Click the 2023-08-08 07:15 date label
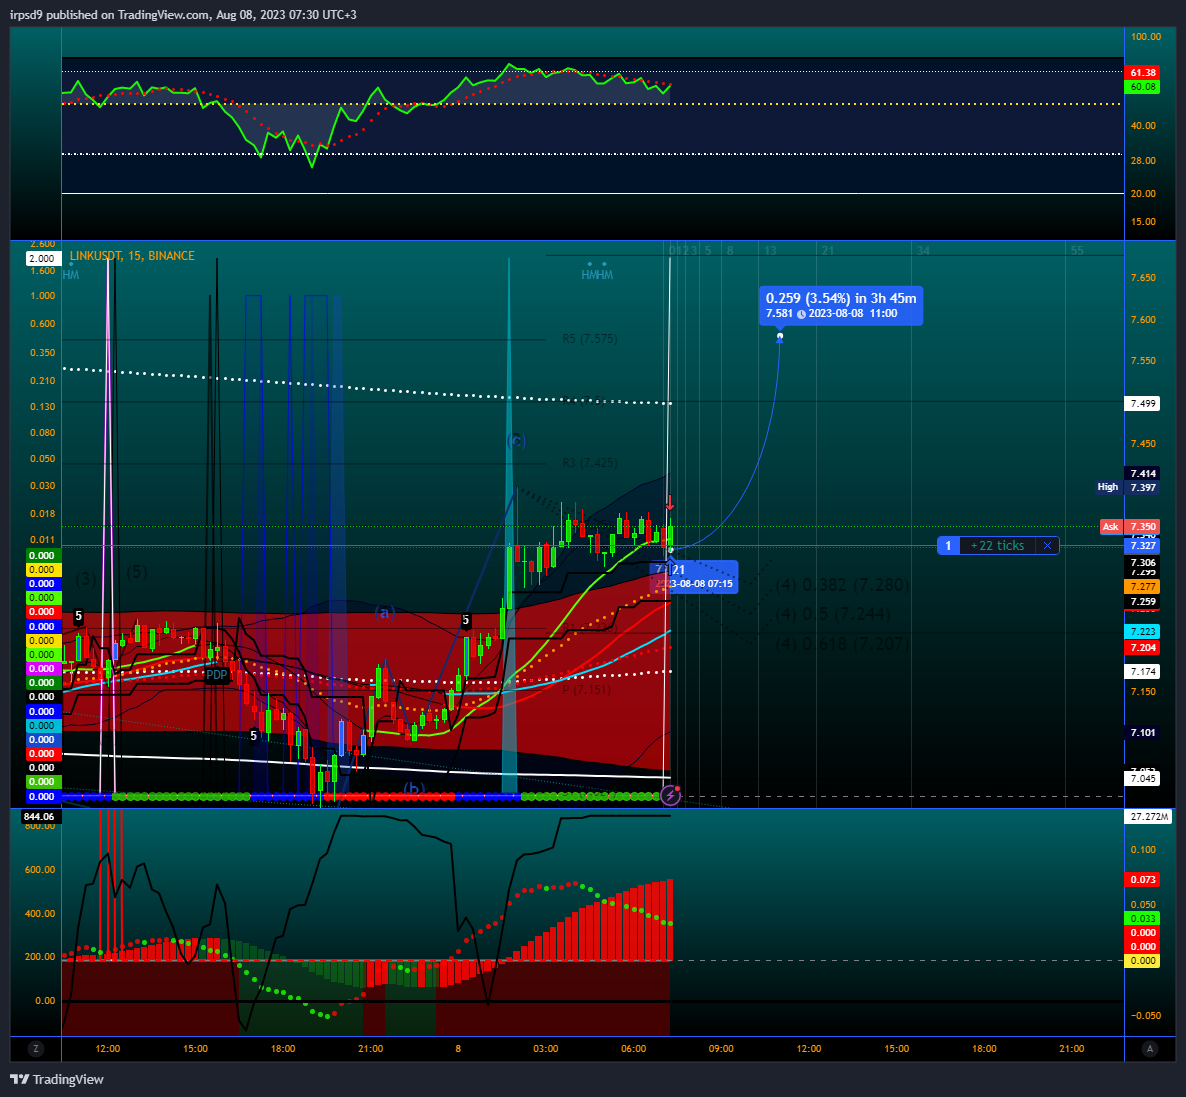 (x=695, y=584)
